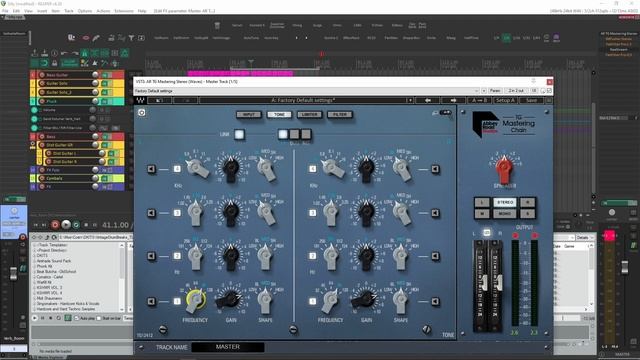Screen dimensions: 640x360
Task: Click the UI button in FX window
Action: click(533, 91)
